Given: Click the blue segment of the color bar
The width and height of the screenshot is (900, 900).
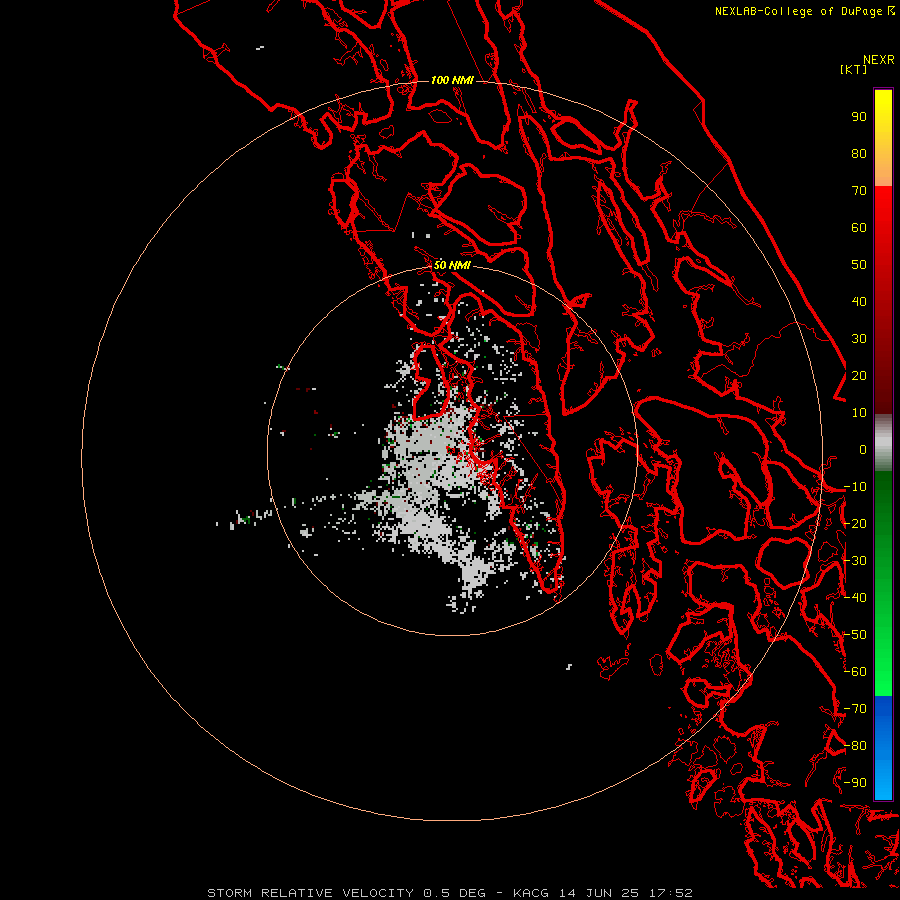Looking at the screenshot, I should [883, 747].
